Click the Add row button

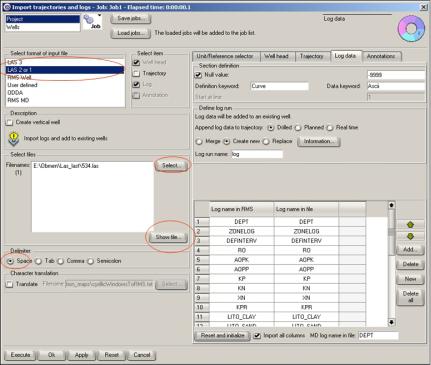pyautogui.click(x=410, y=249)
